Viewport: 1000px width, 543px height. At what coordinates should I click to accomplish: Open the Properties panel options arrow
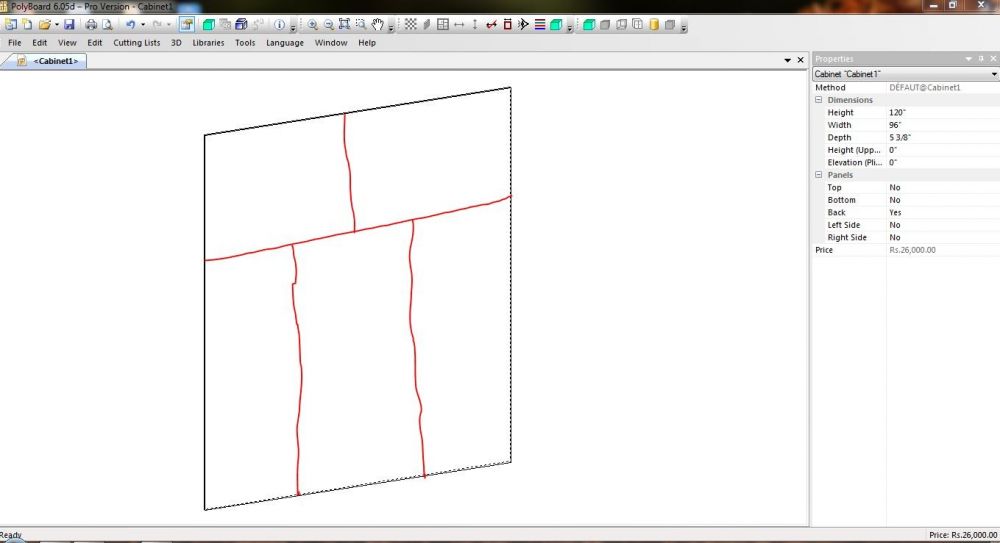click(969, 59)
